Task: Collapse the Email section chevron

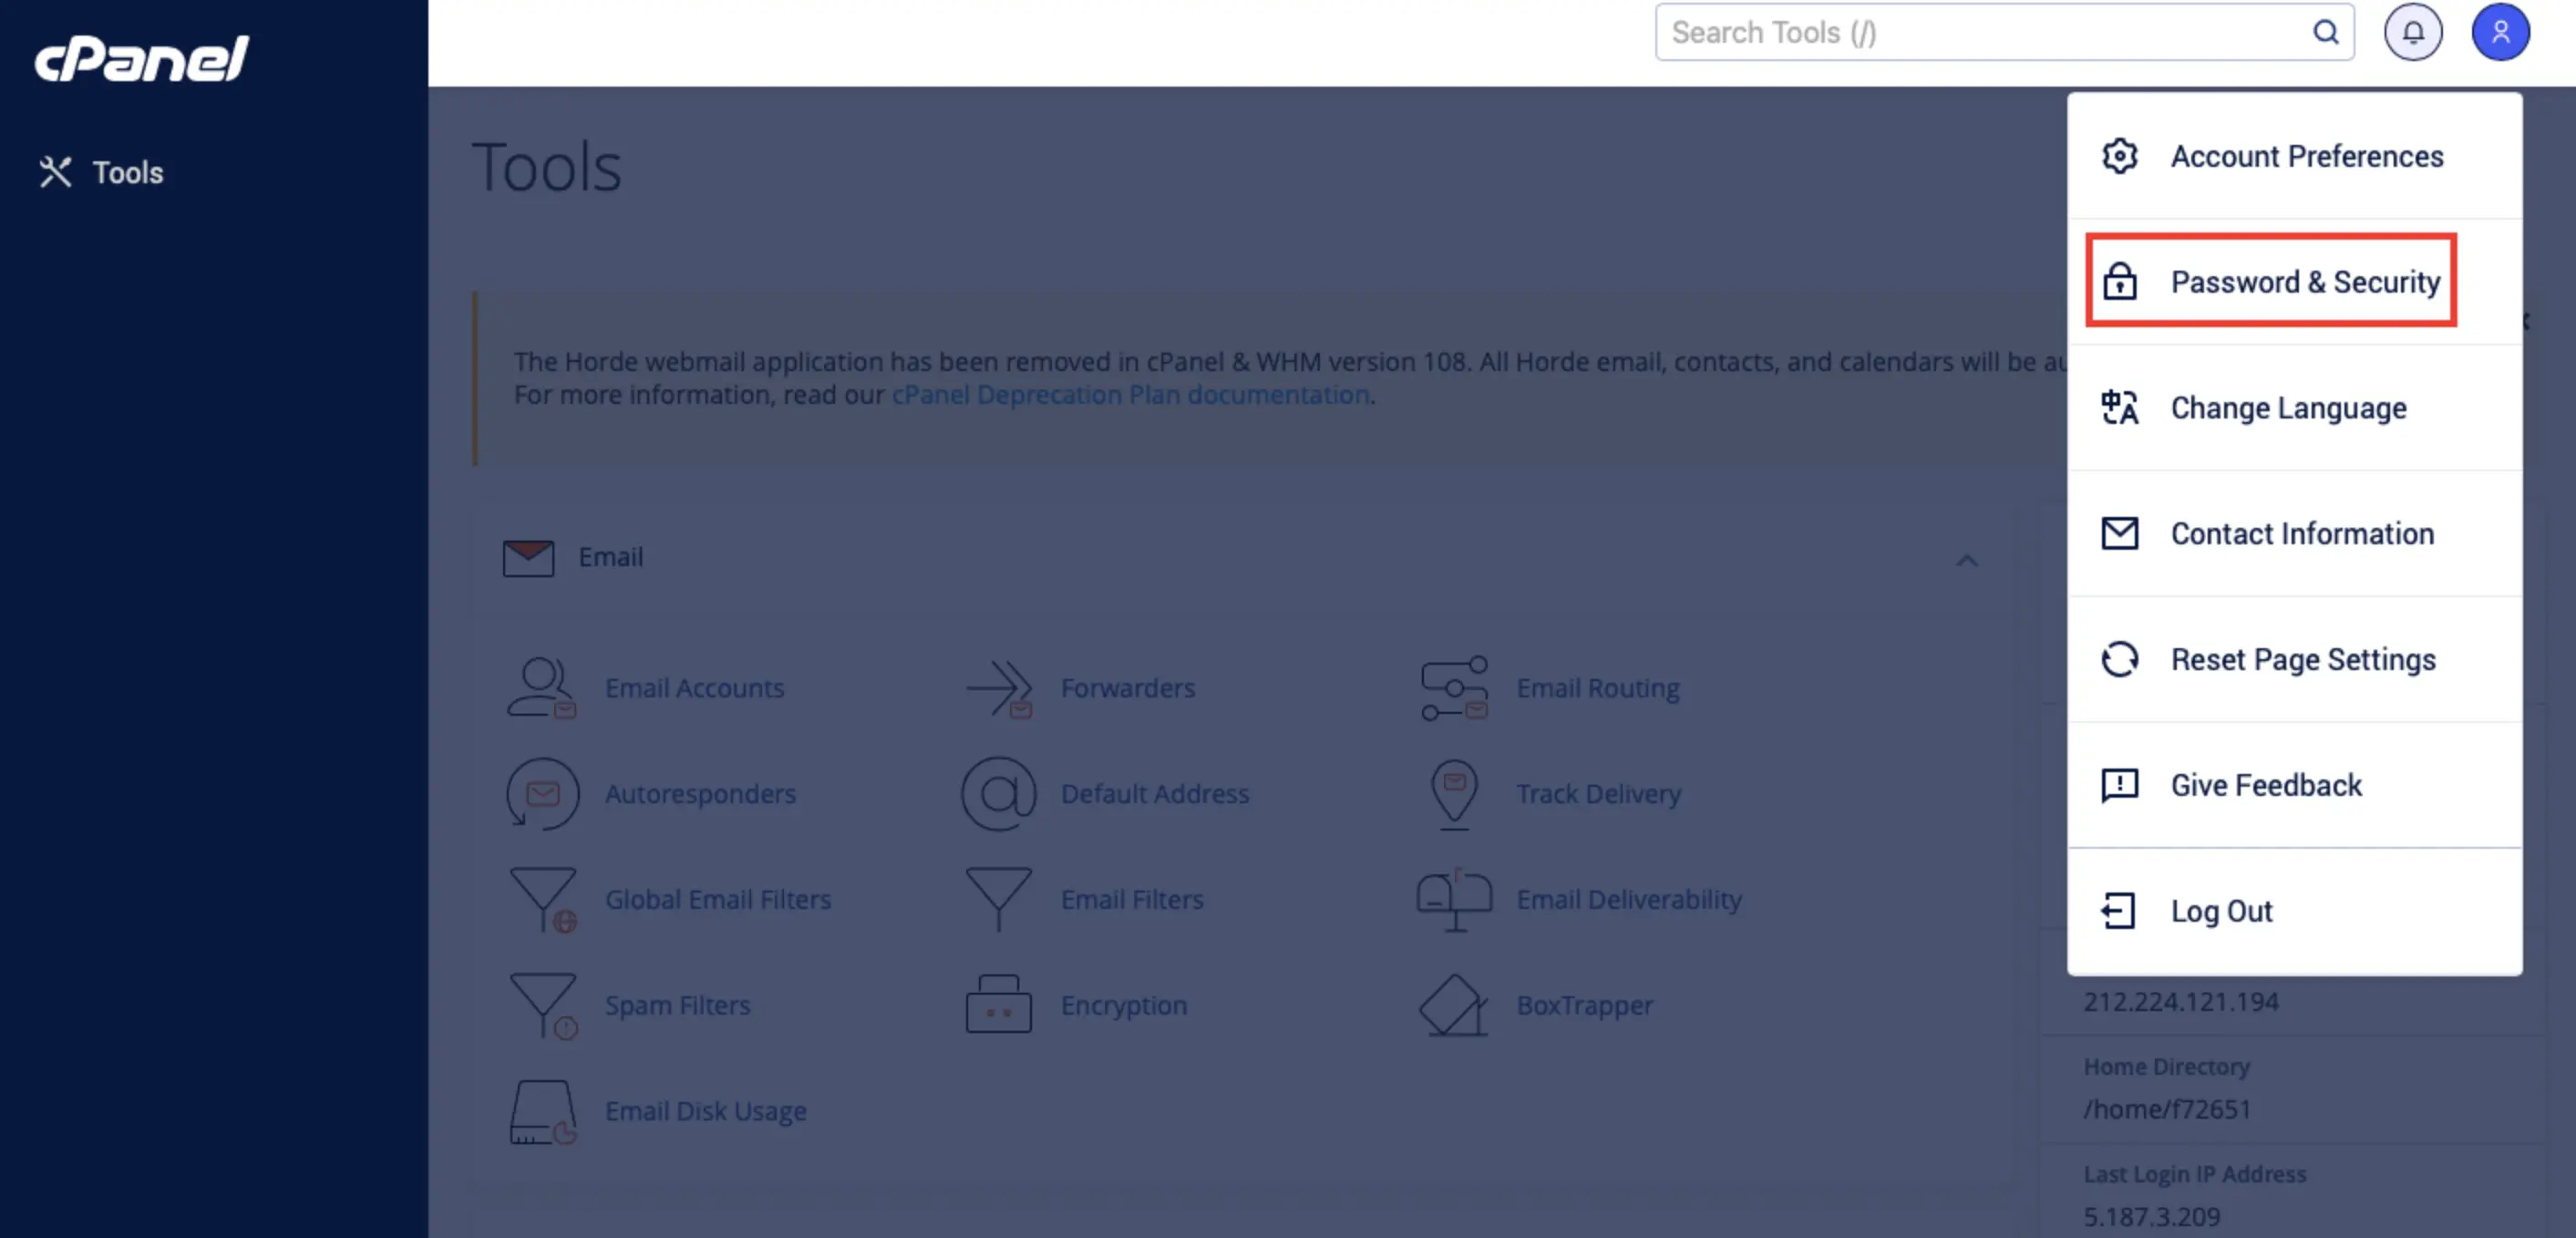Action: [x=1966, y=560]
